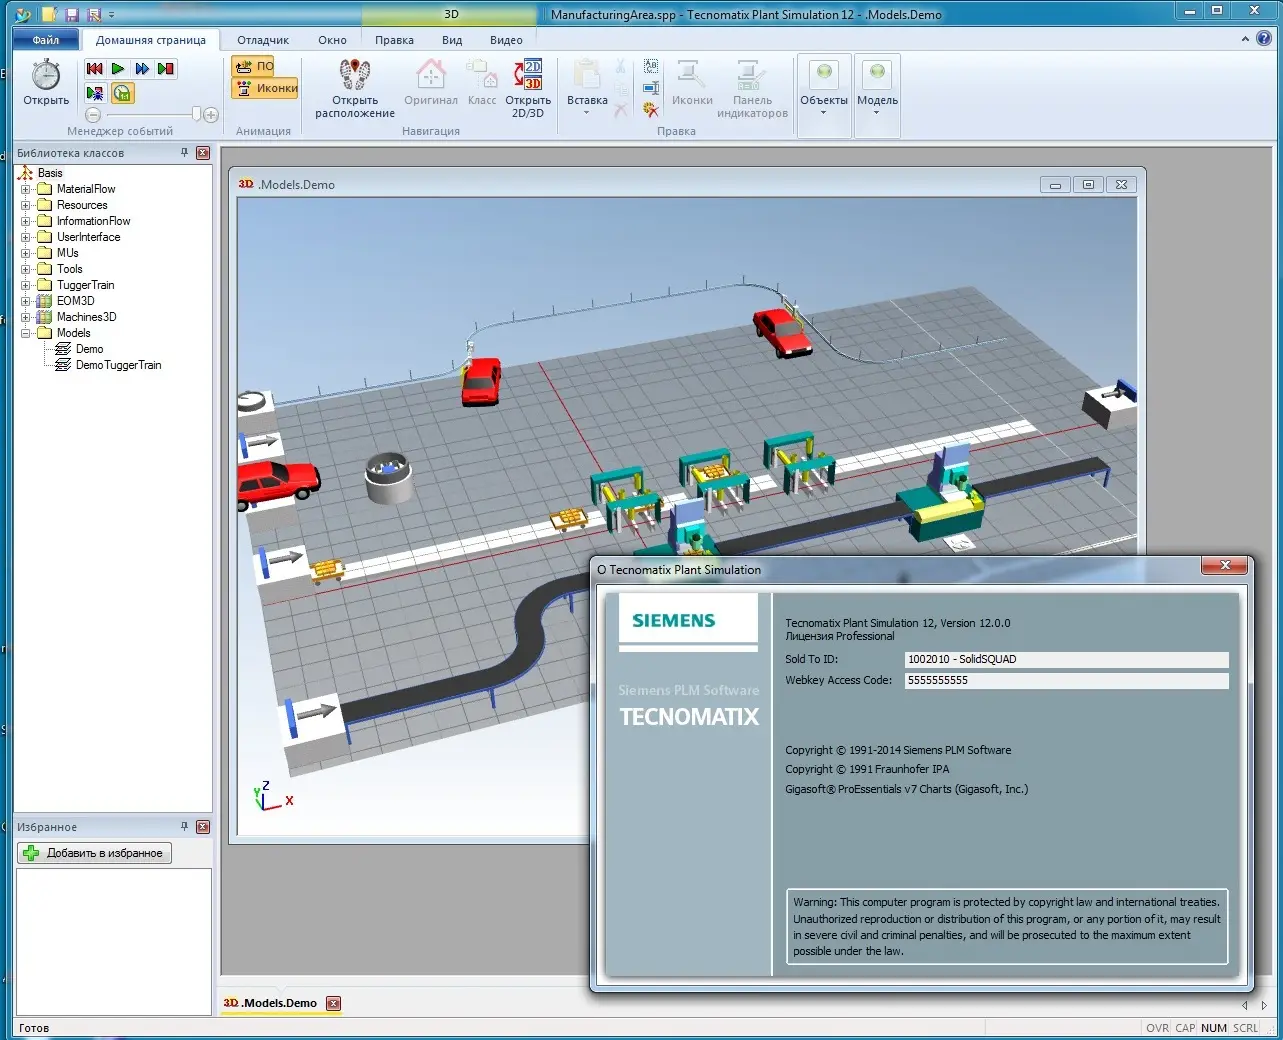The width and height of the screenshot is (1283, 1040).
Task: Open the Event Controller stopwatch icon
Action: pos(46,75)
